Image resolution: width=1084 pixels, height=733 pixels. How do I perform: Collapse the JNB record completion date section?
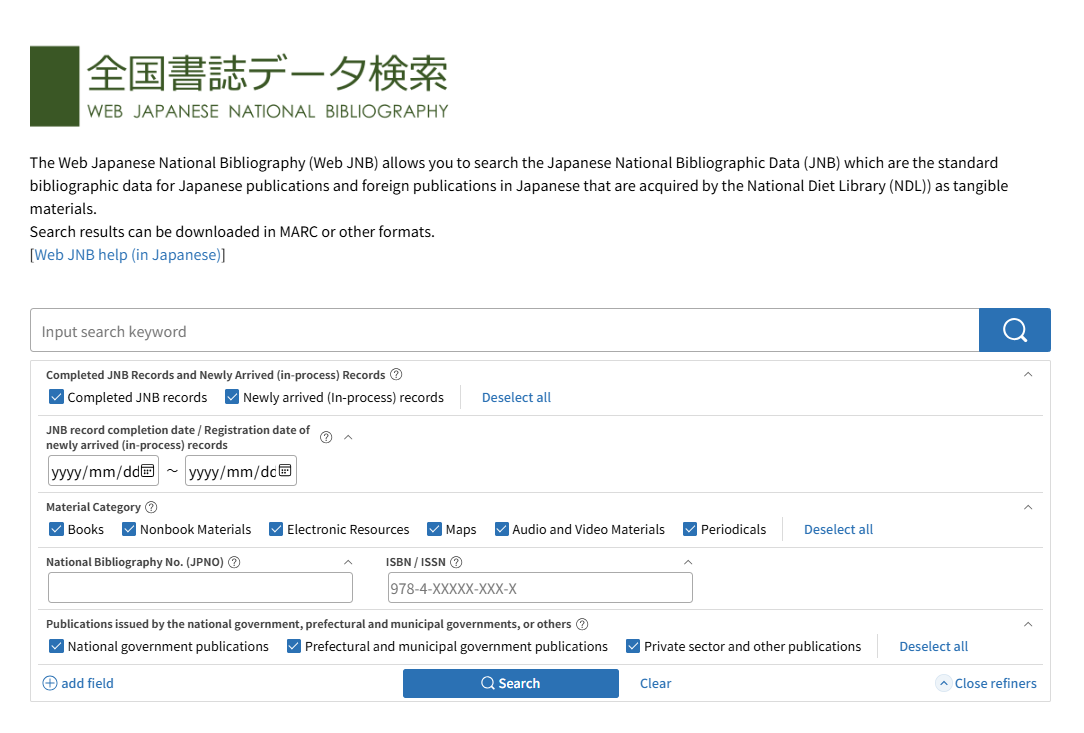(x=349, y=437)
